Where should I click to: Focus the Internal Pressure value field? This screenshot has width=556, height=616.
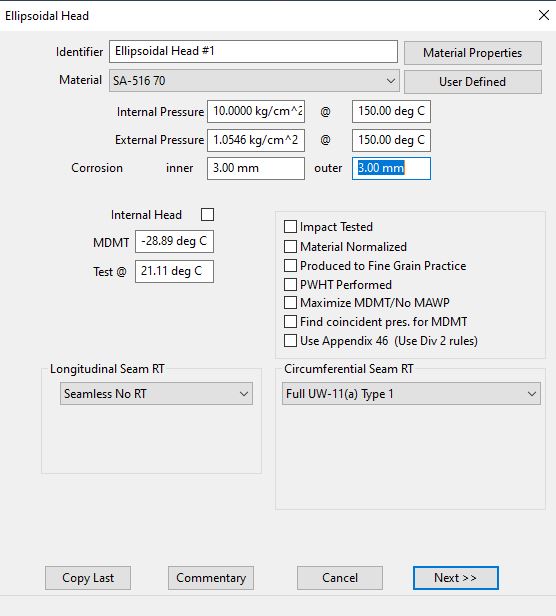(256, 112)
